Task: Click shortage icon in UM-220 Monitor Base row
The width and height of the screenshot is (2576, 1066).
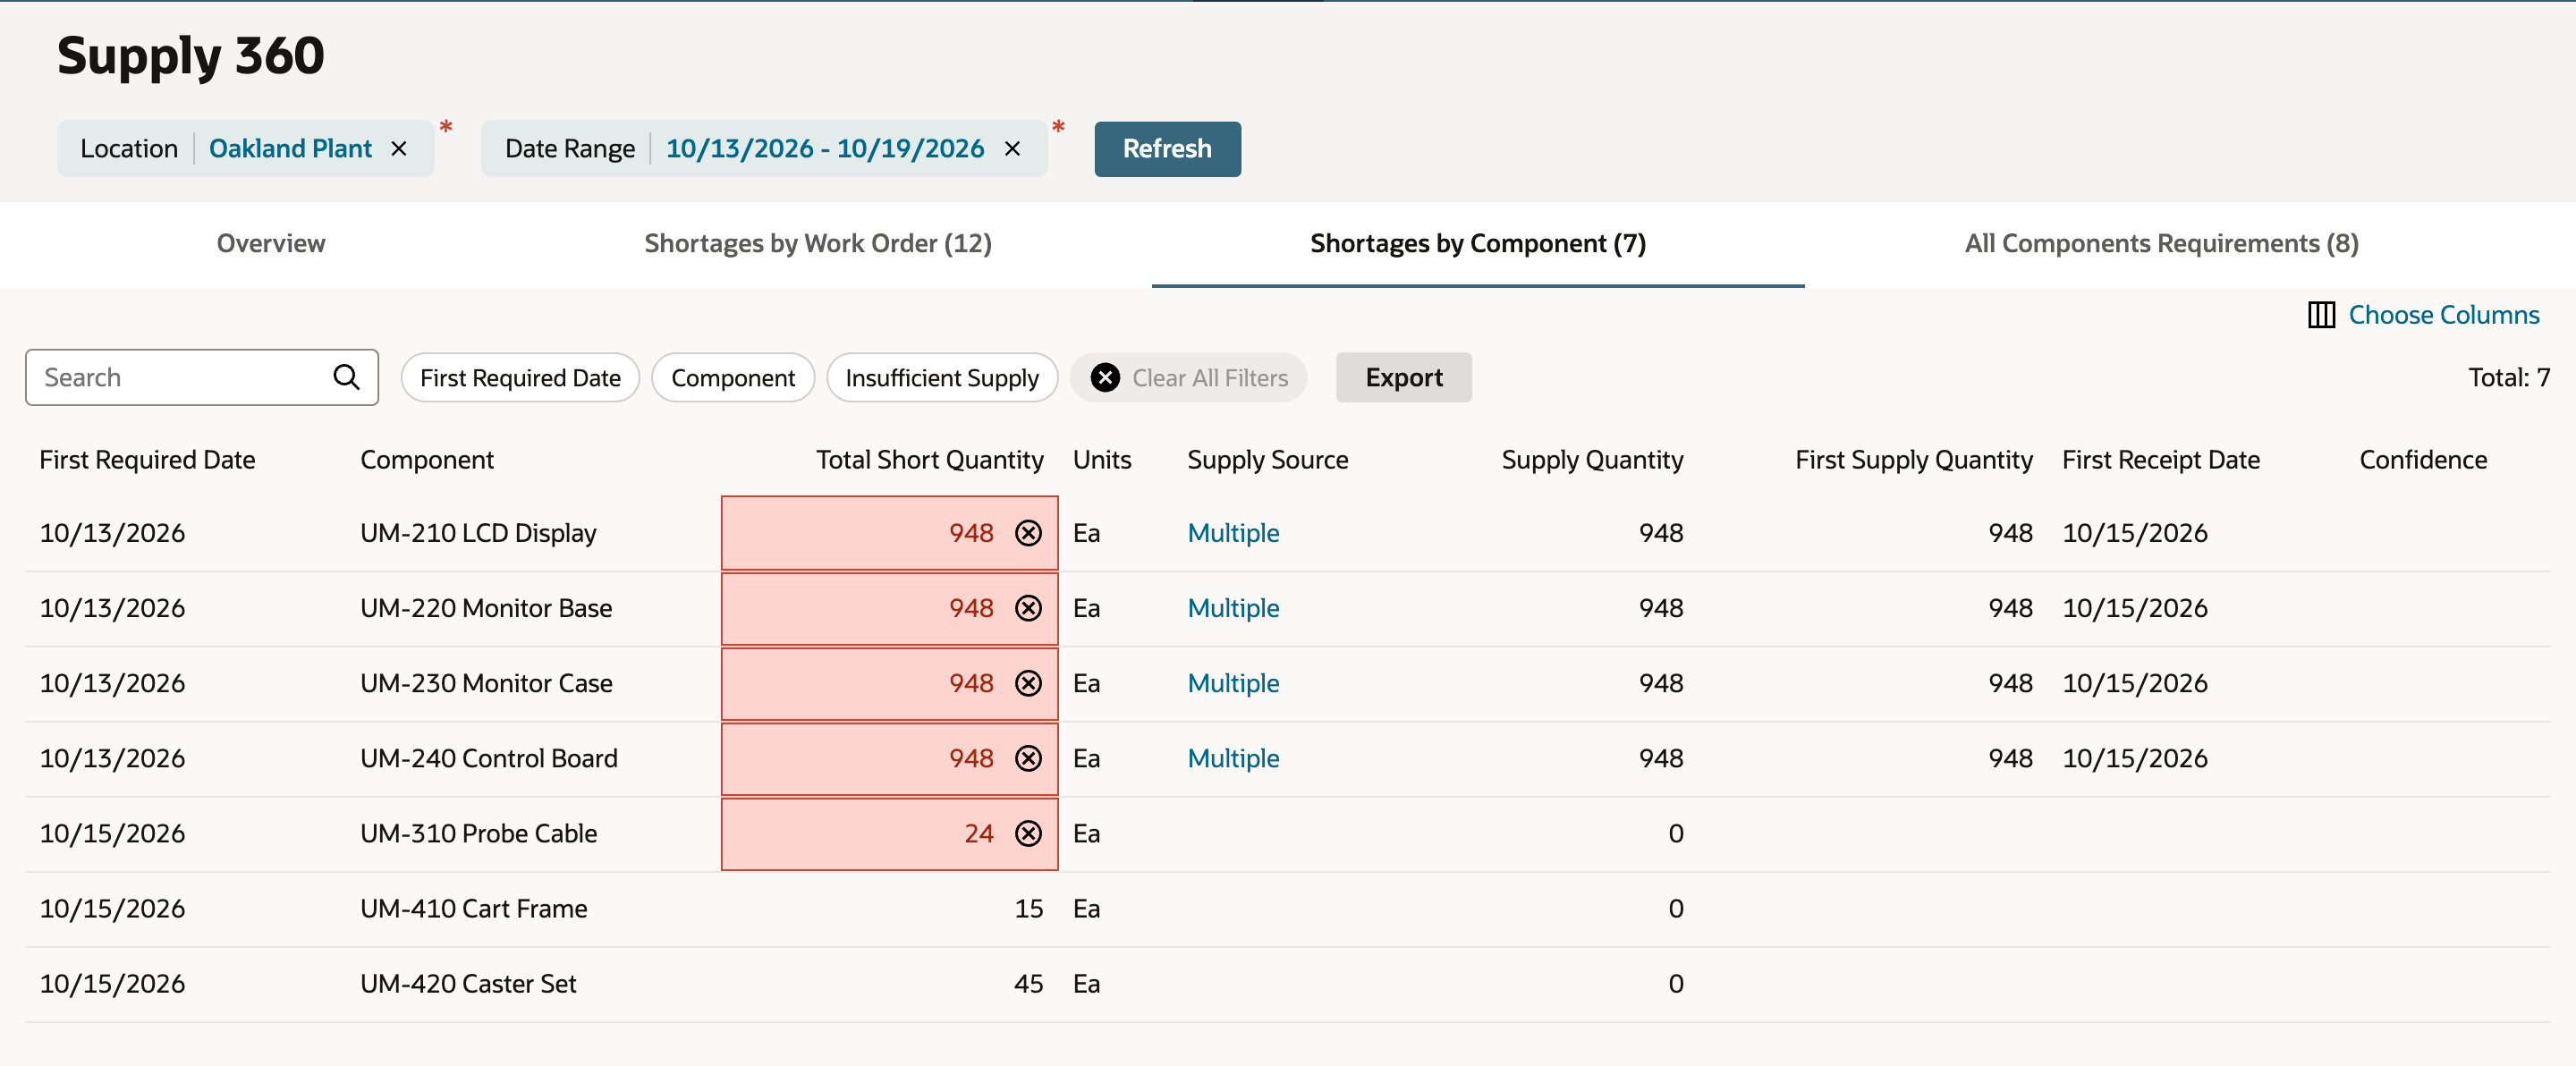Action: [1028, 608]
